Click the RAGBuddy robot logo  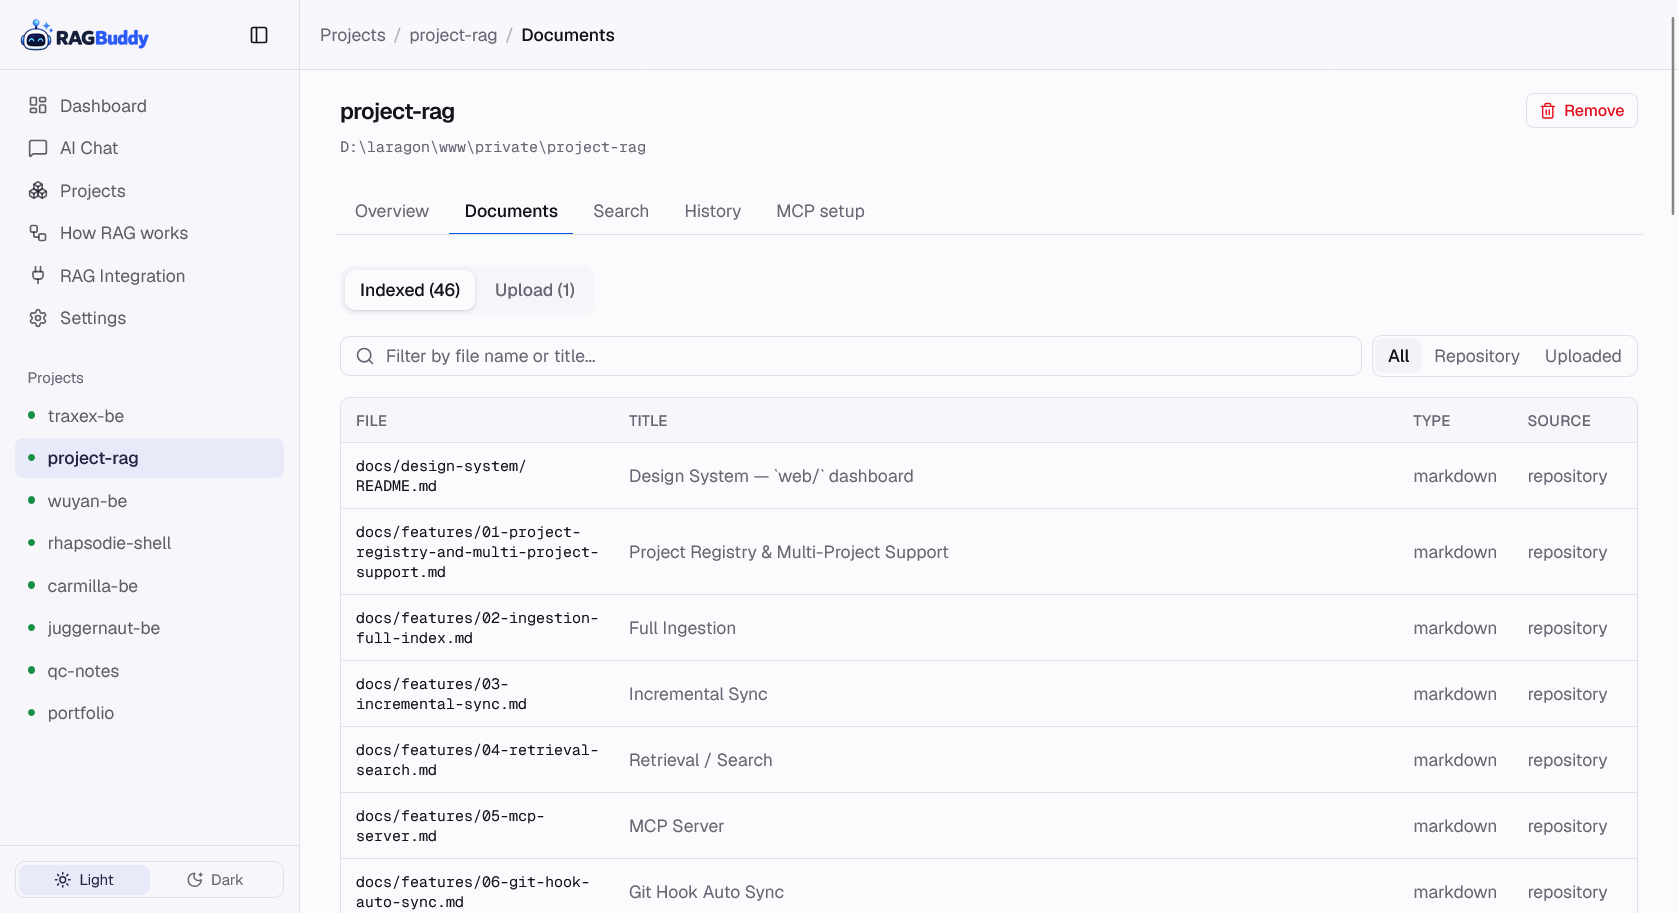[36, 36]
